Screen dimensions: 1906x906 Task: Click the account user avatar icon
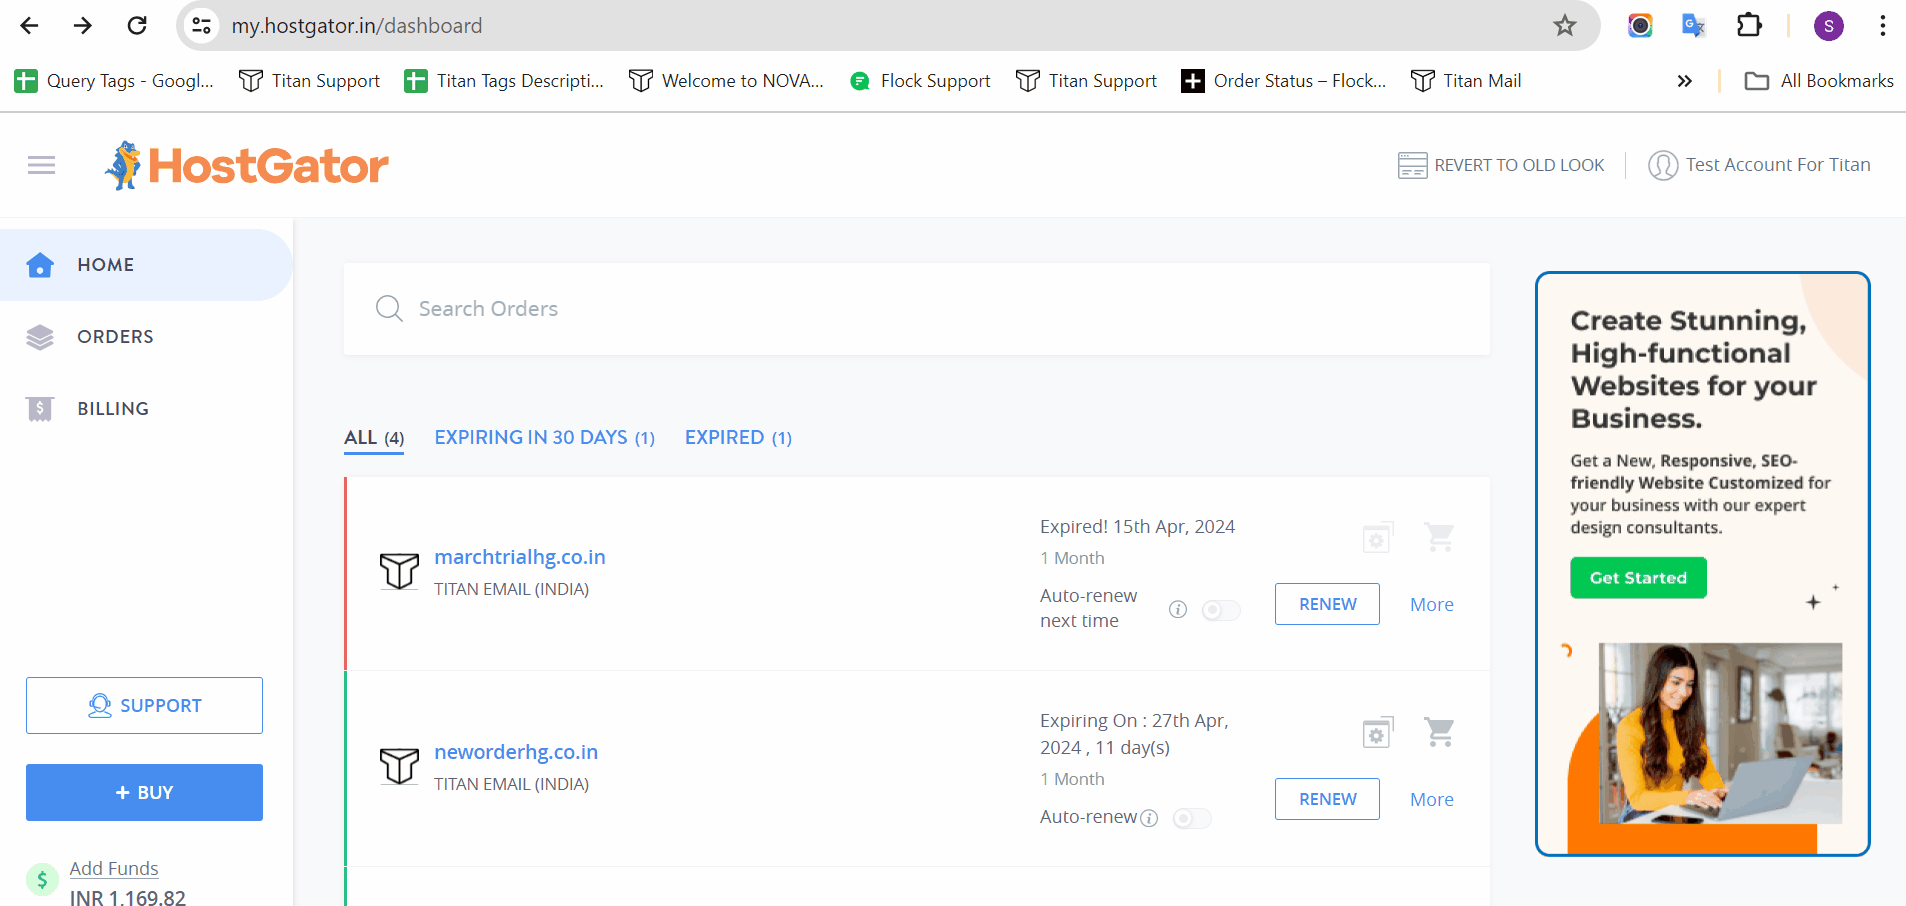pyautogui.click(x=1663, y=165)
